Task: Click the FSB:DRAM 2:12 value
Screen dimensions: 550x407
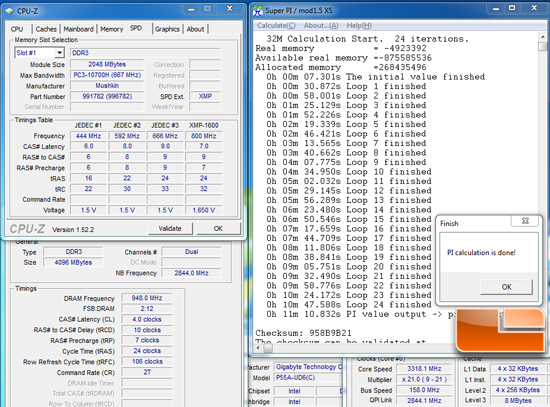Action: click(x=147, y=309)
